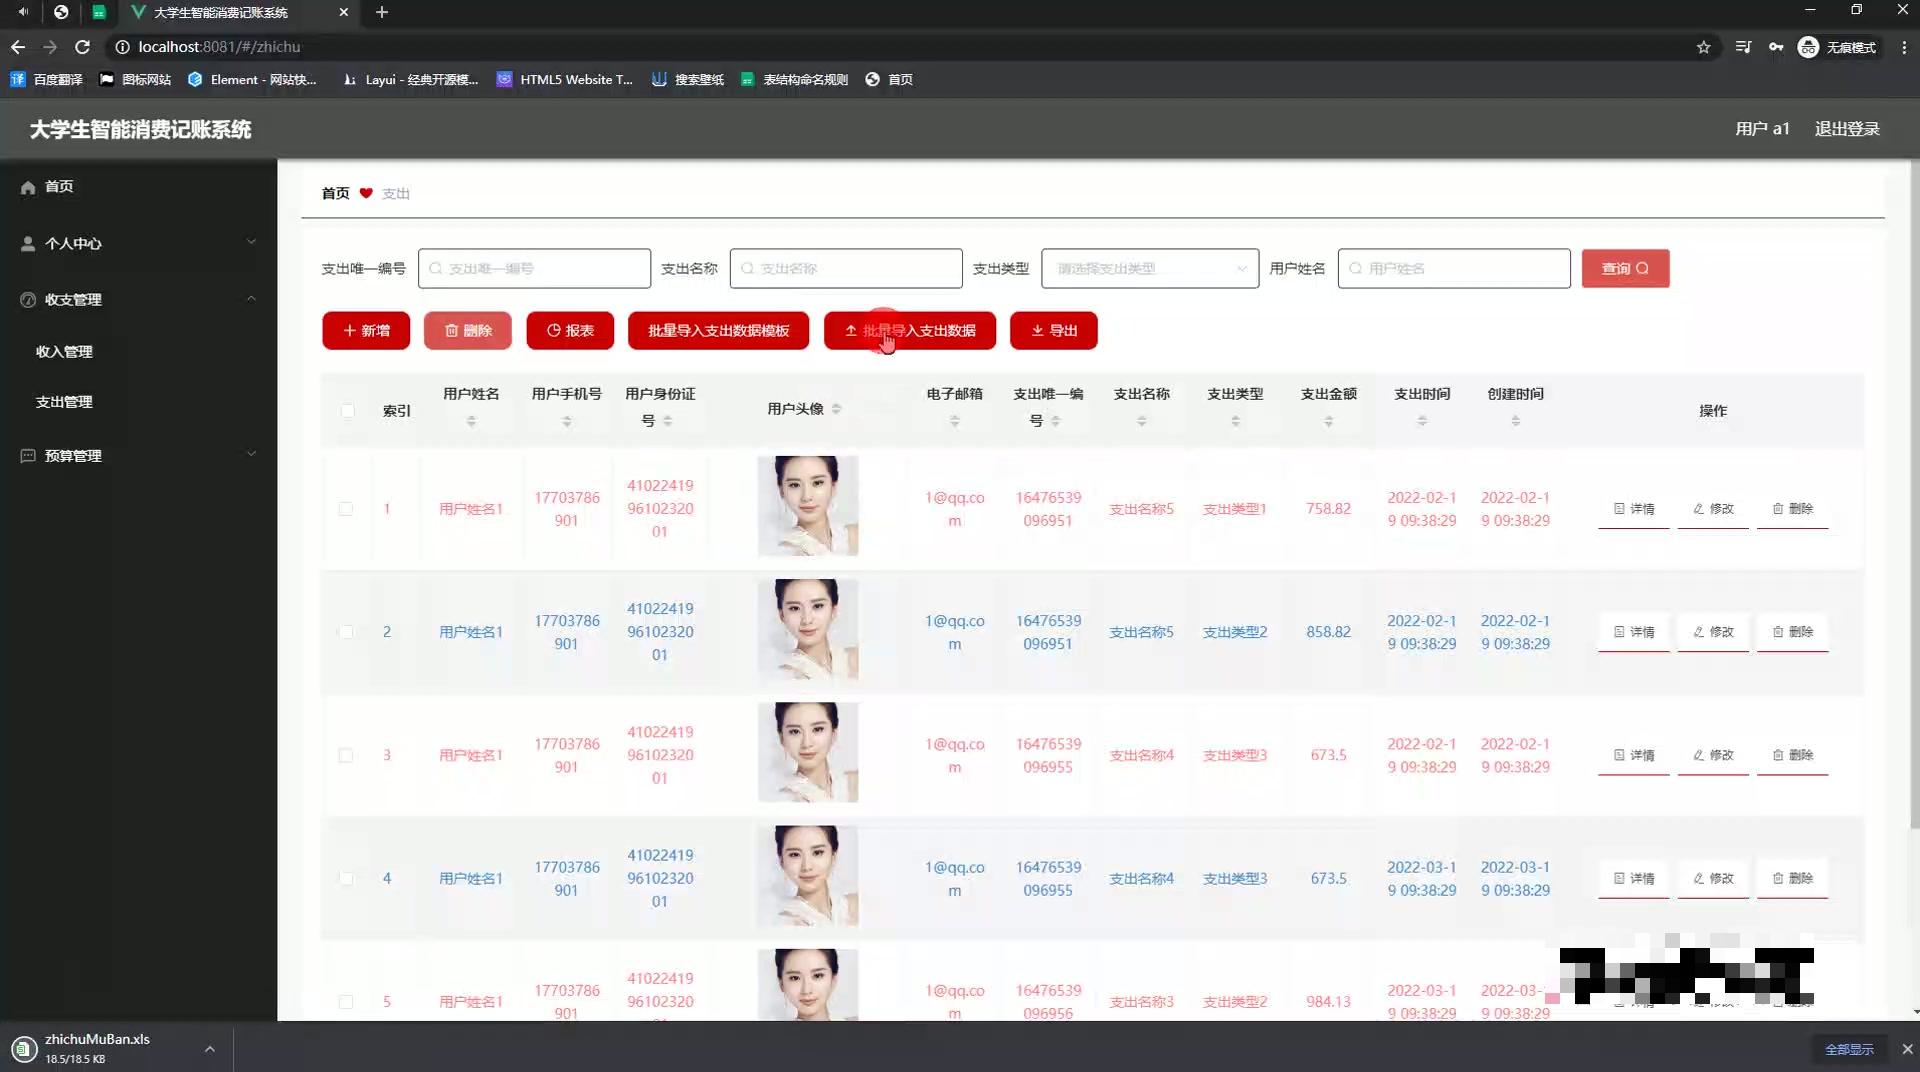Select the 支出管理 sidebar menu item
1920x1072 pixels.
(x=64, y=402)
